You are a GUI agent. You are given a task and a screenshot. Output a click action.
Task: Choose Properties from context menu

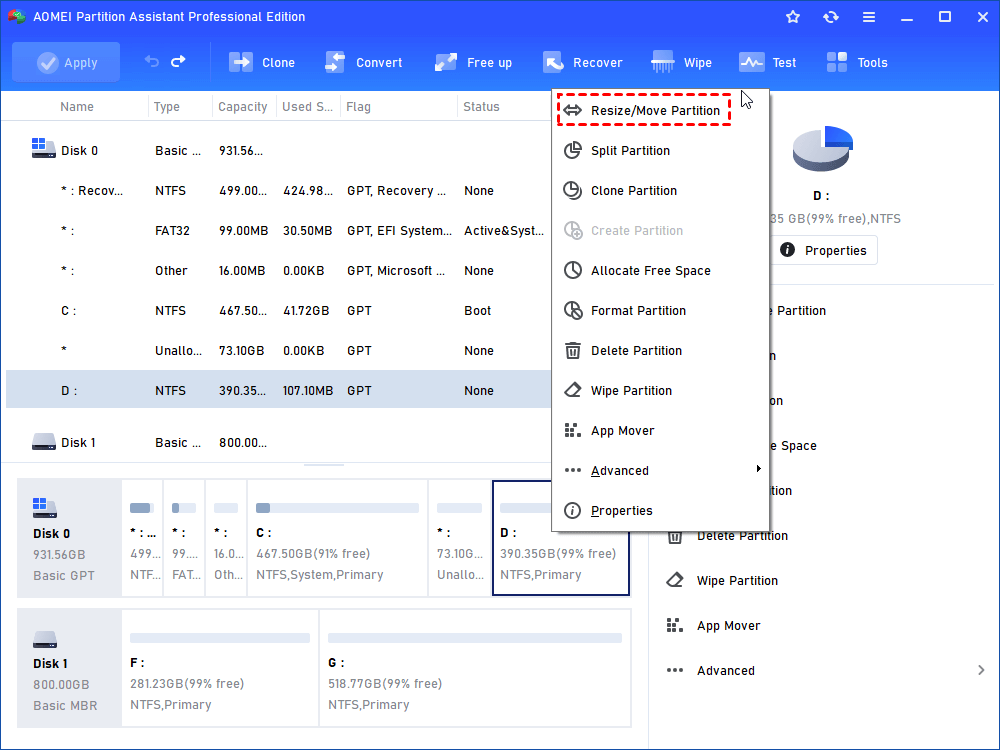(660, 510)
